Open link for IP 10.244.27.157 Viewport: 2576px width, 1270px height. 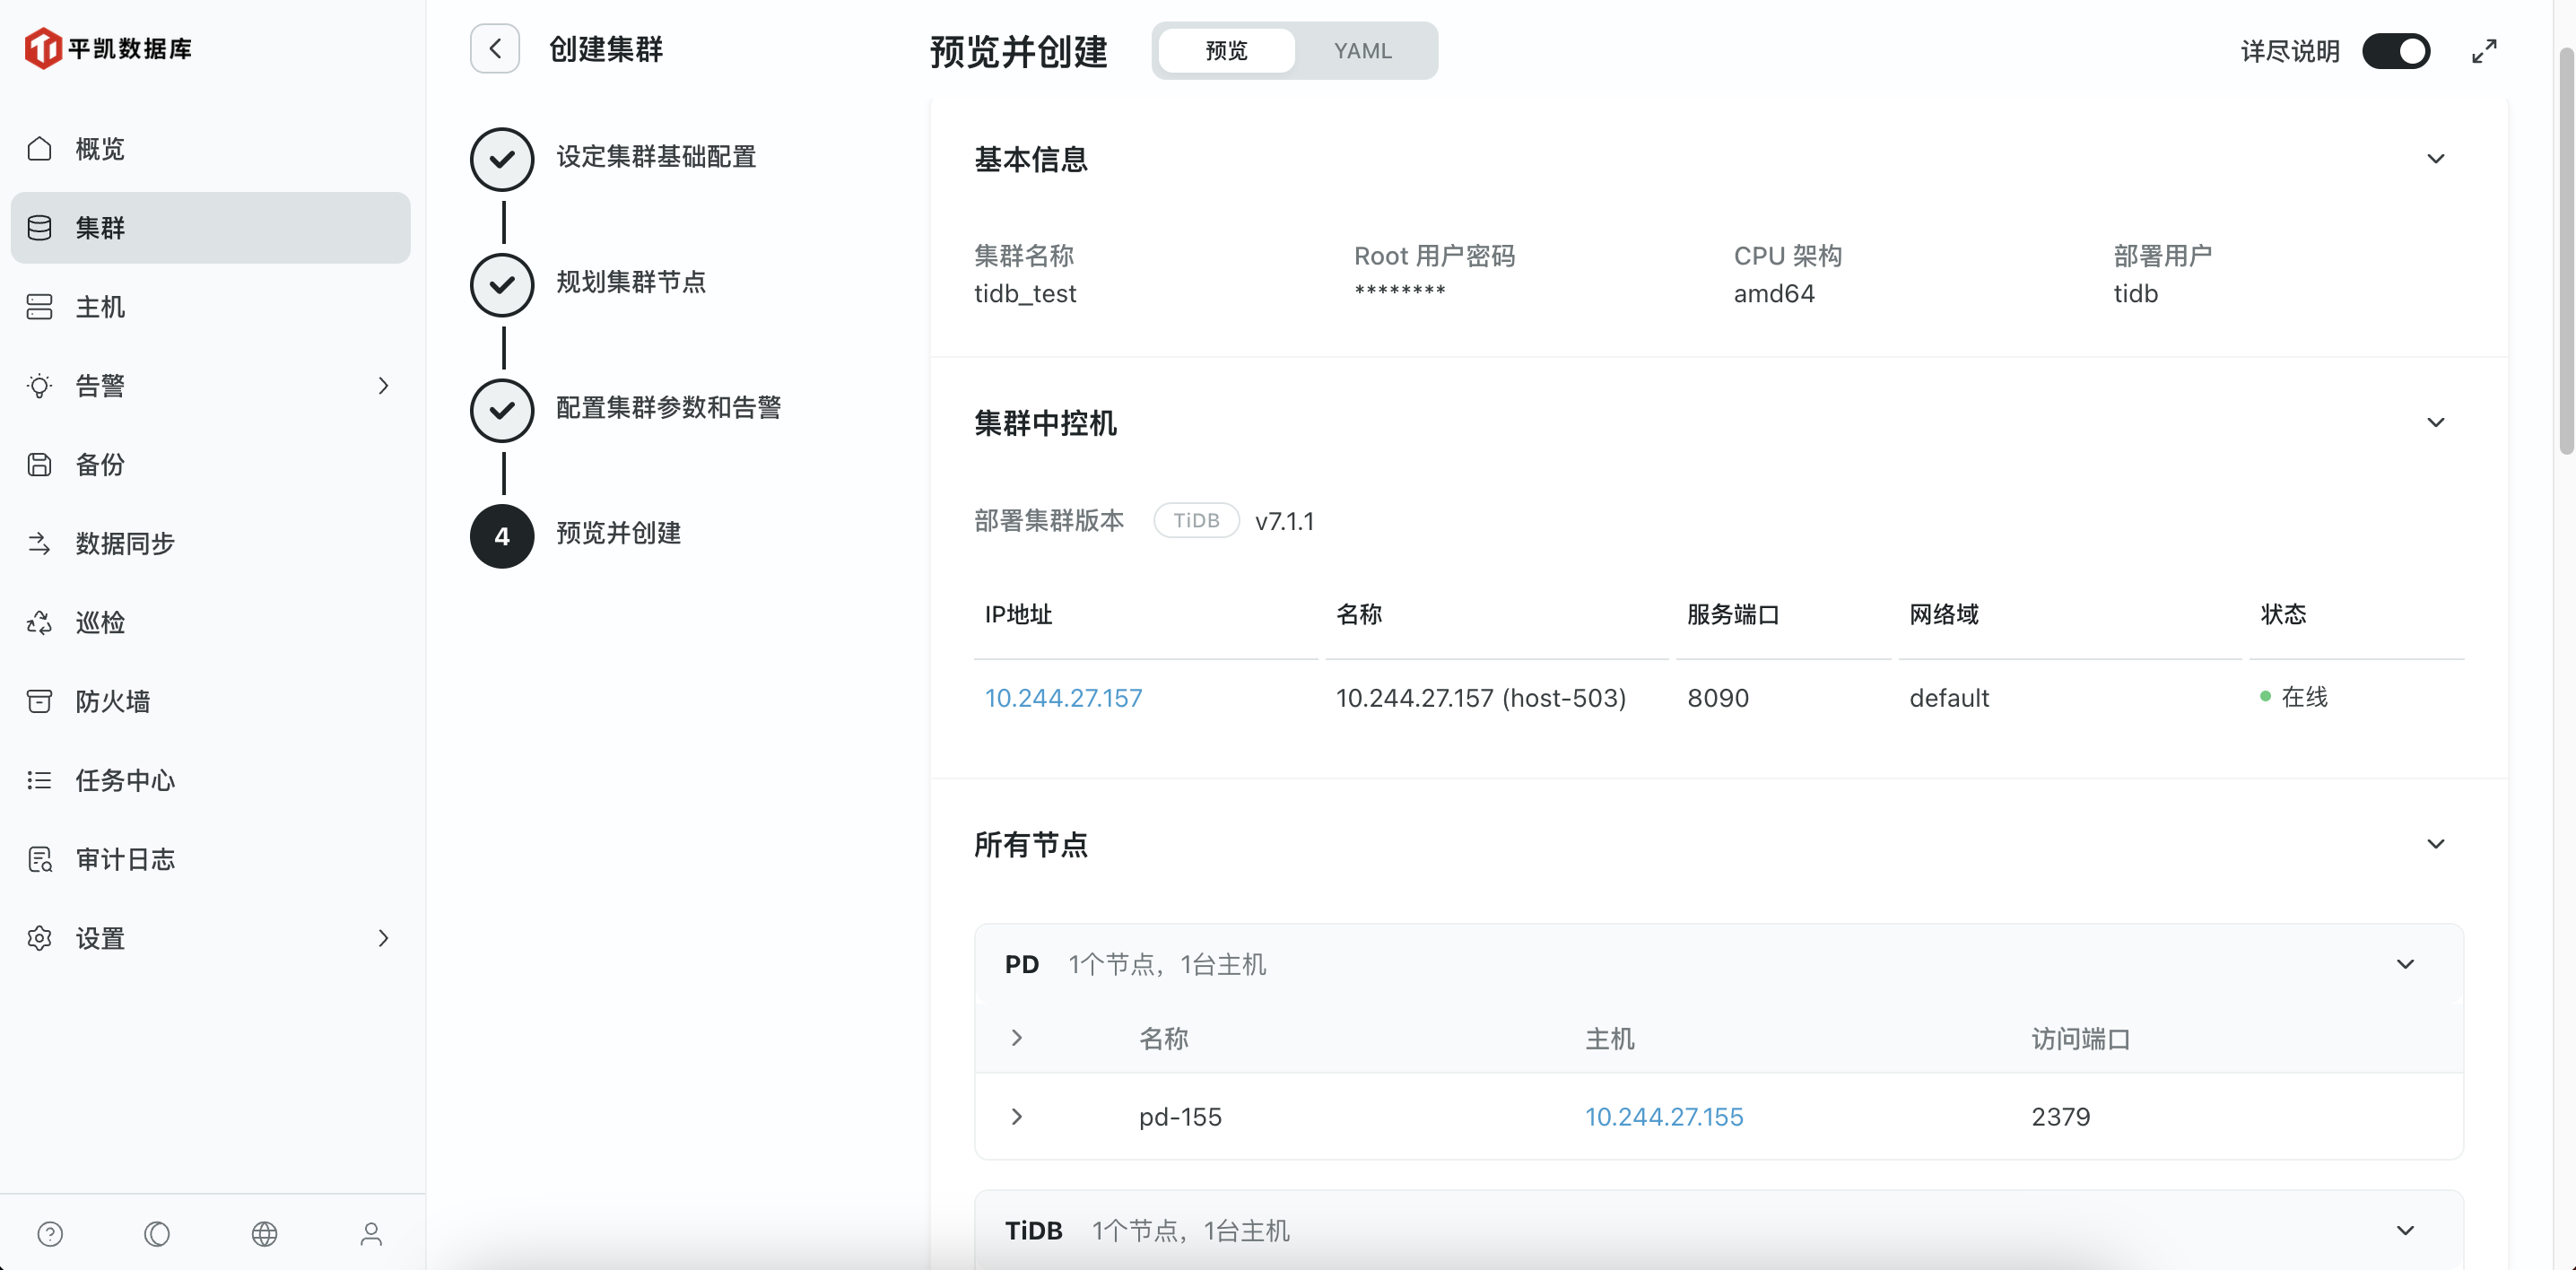[x=1062, y=697]
